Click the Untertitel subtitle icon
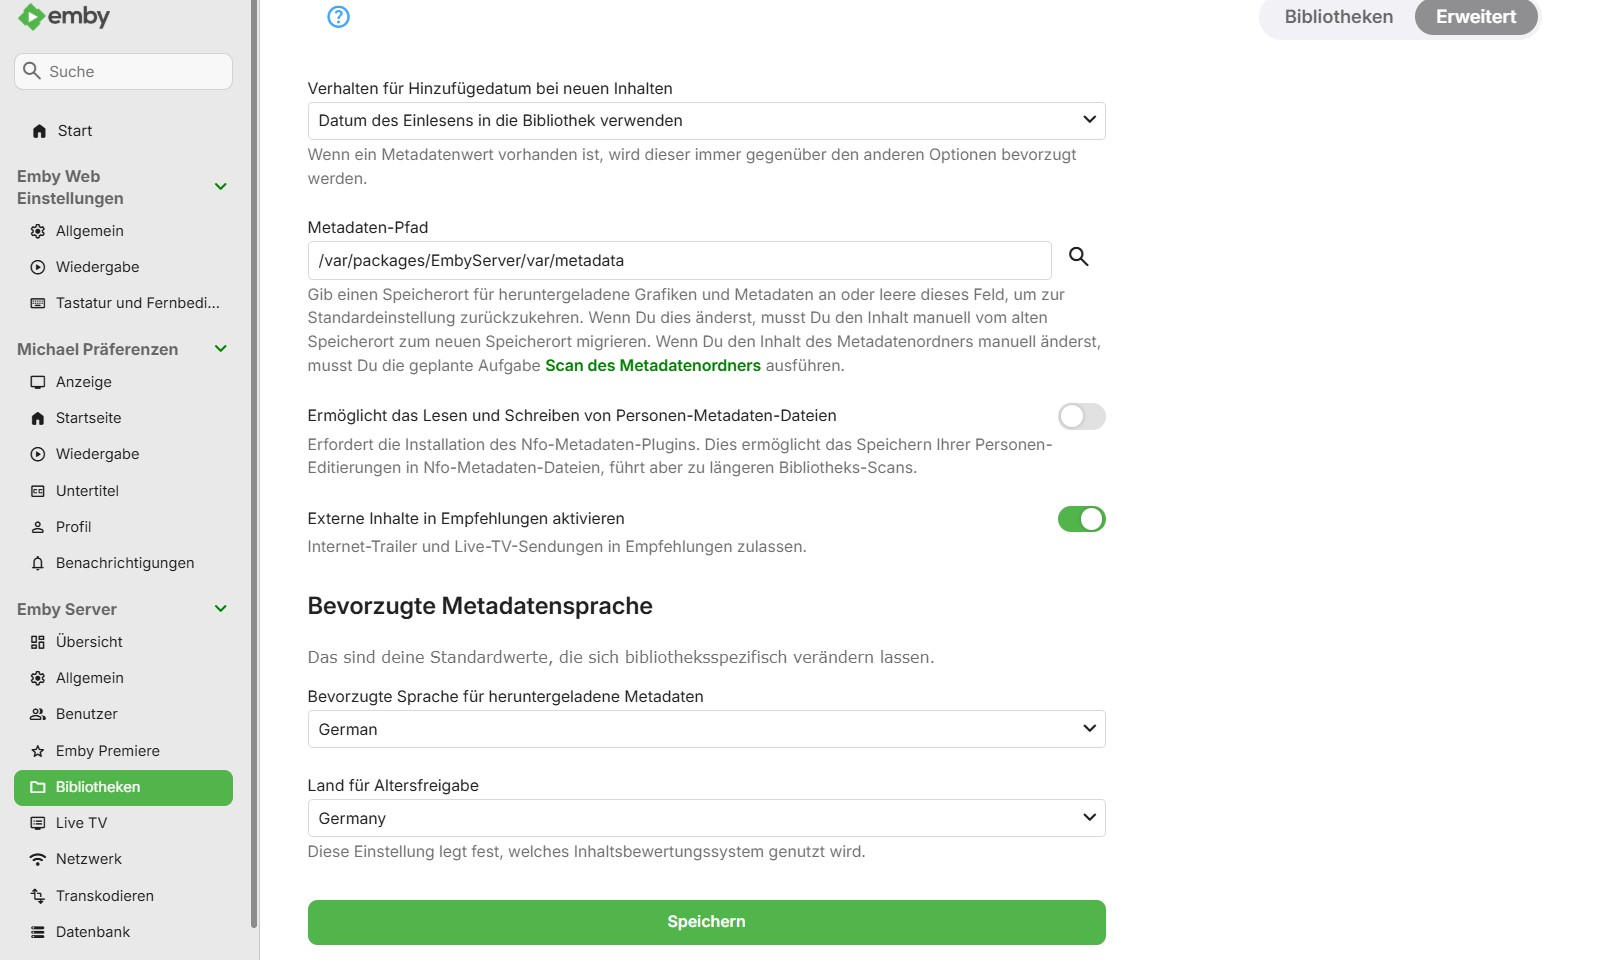This screenshot has width=1597, height=960. pos(38,491)
